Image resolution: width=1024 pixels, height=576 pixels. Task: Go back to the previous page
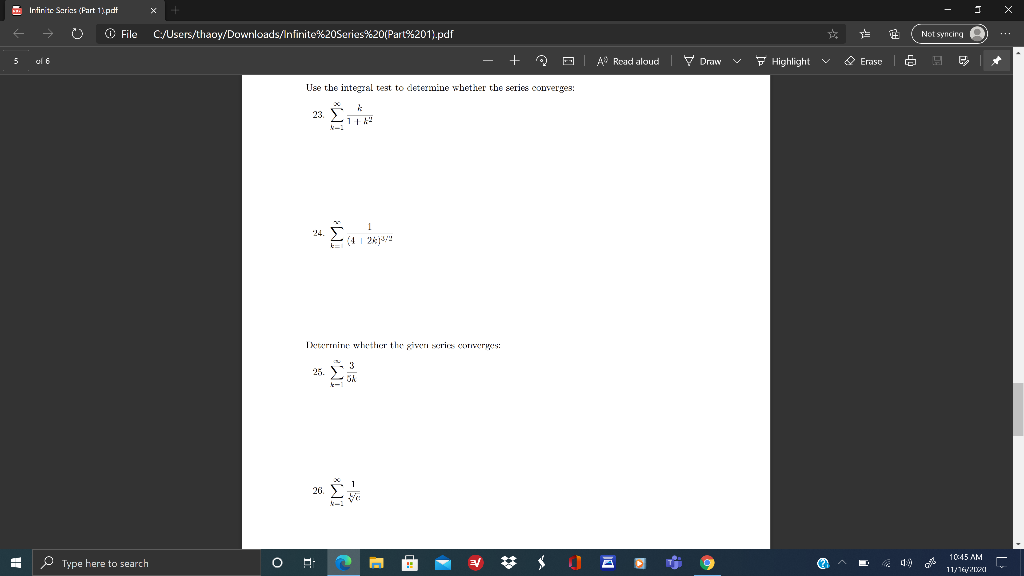point(19,32)
